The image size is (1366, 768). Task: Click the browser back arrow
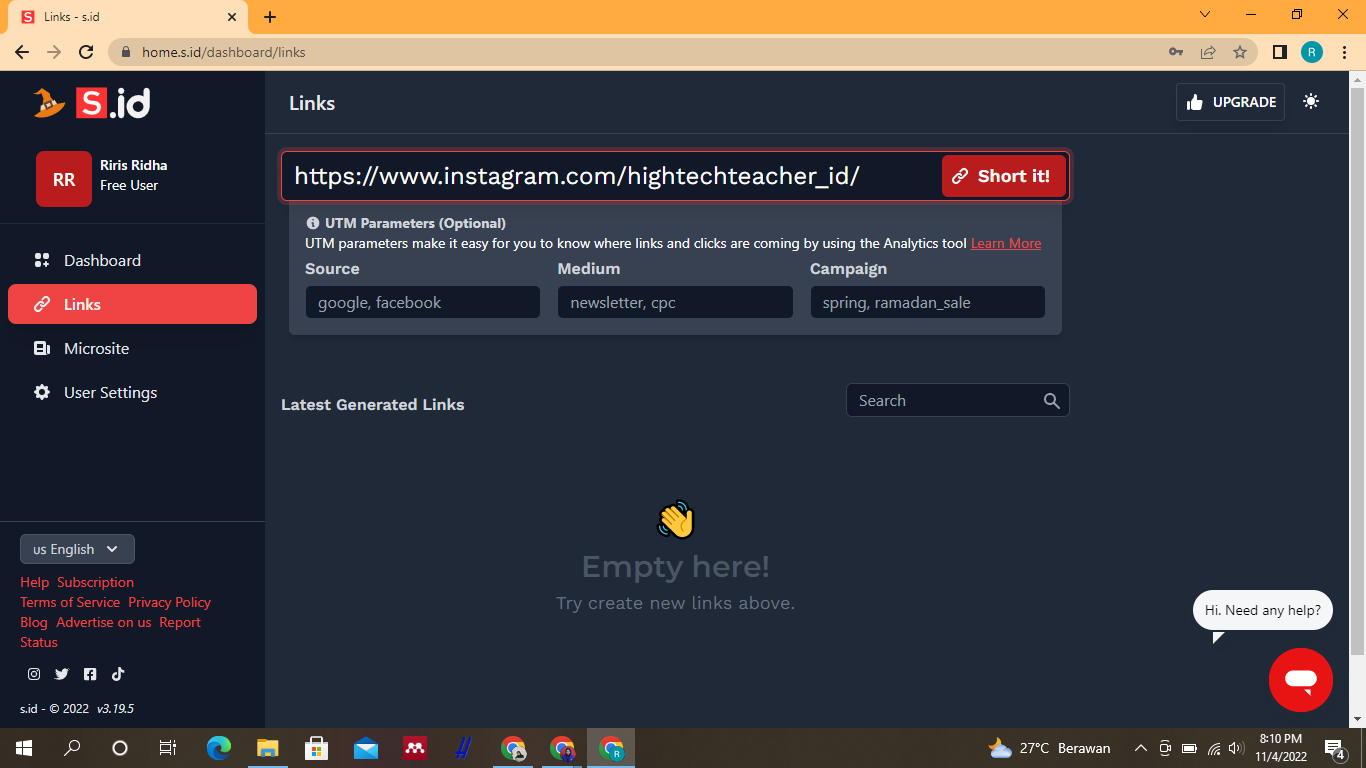tap(22, 52)
